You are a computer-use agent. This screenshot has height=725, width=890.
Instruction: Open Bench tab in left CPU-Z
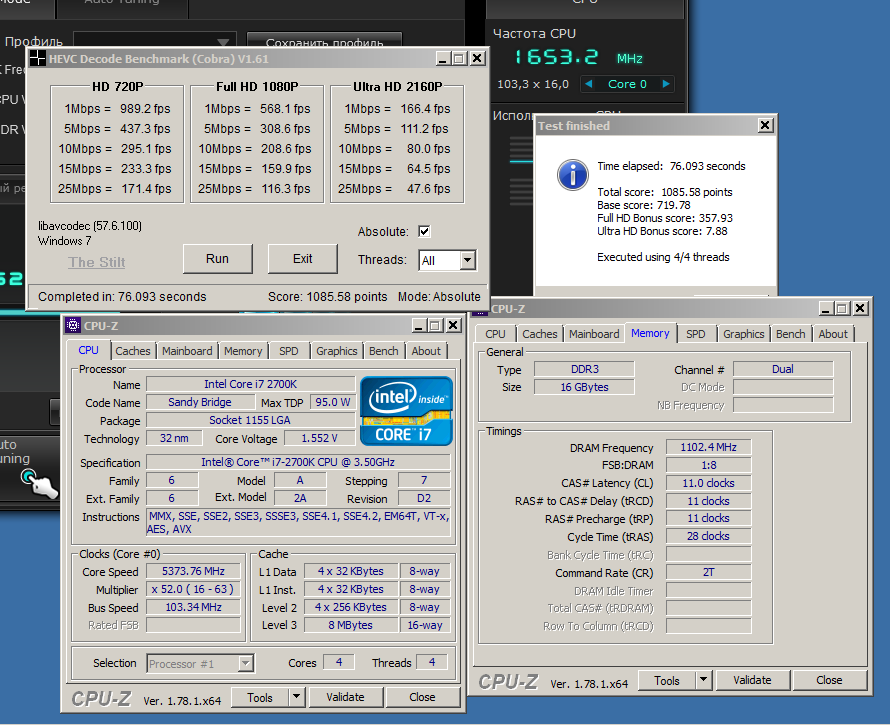click(384, 351)
